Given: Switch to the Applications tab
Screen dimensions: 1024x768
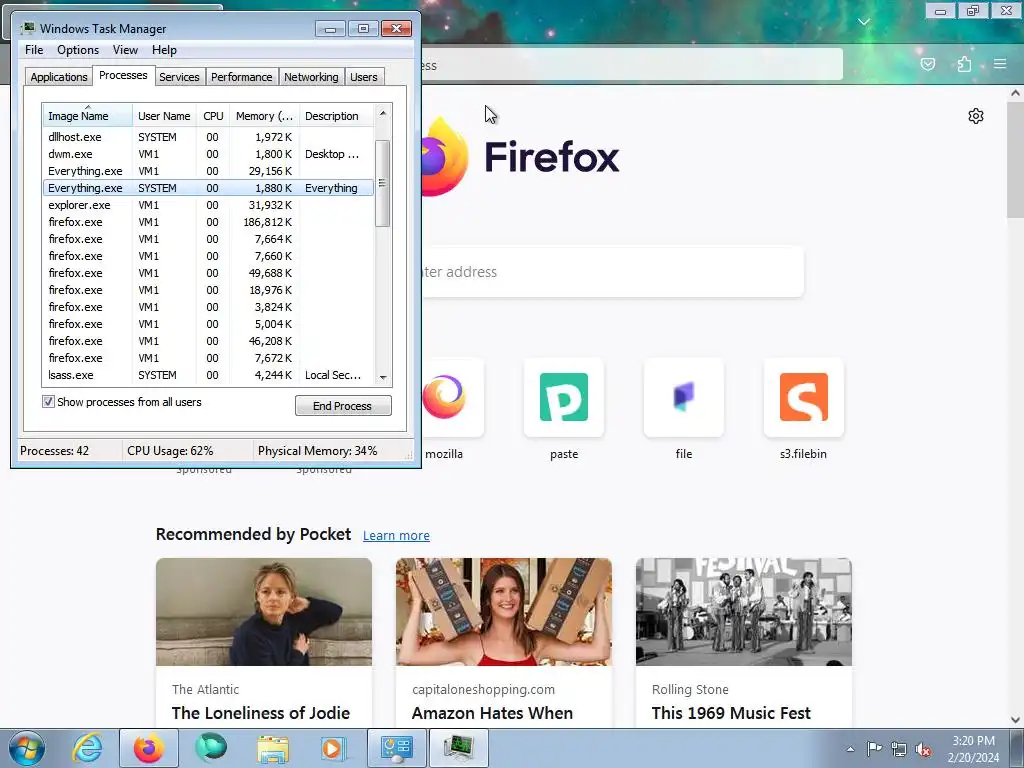Looking at the screenshot, I should [x=59, y=77].
